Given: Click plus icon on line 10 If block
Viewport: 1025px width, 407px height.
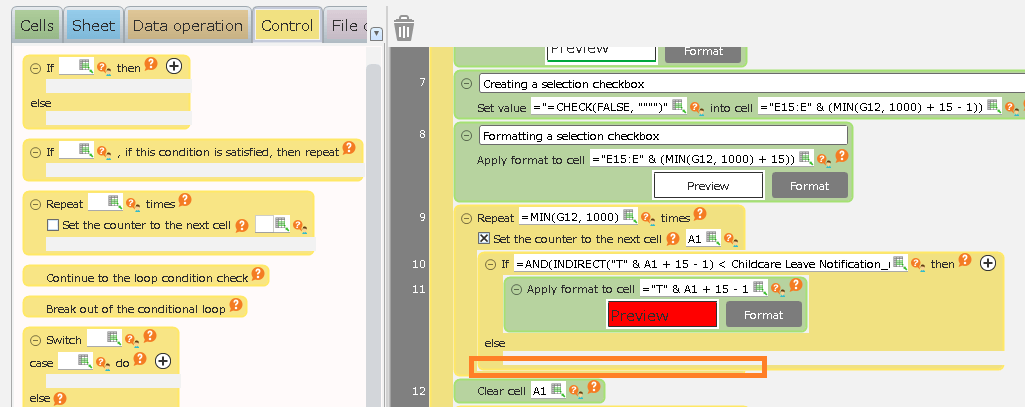Looking at the screenshot, I should point(987,263).
